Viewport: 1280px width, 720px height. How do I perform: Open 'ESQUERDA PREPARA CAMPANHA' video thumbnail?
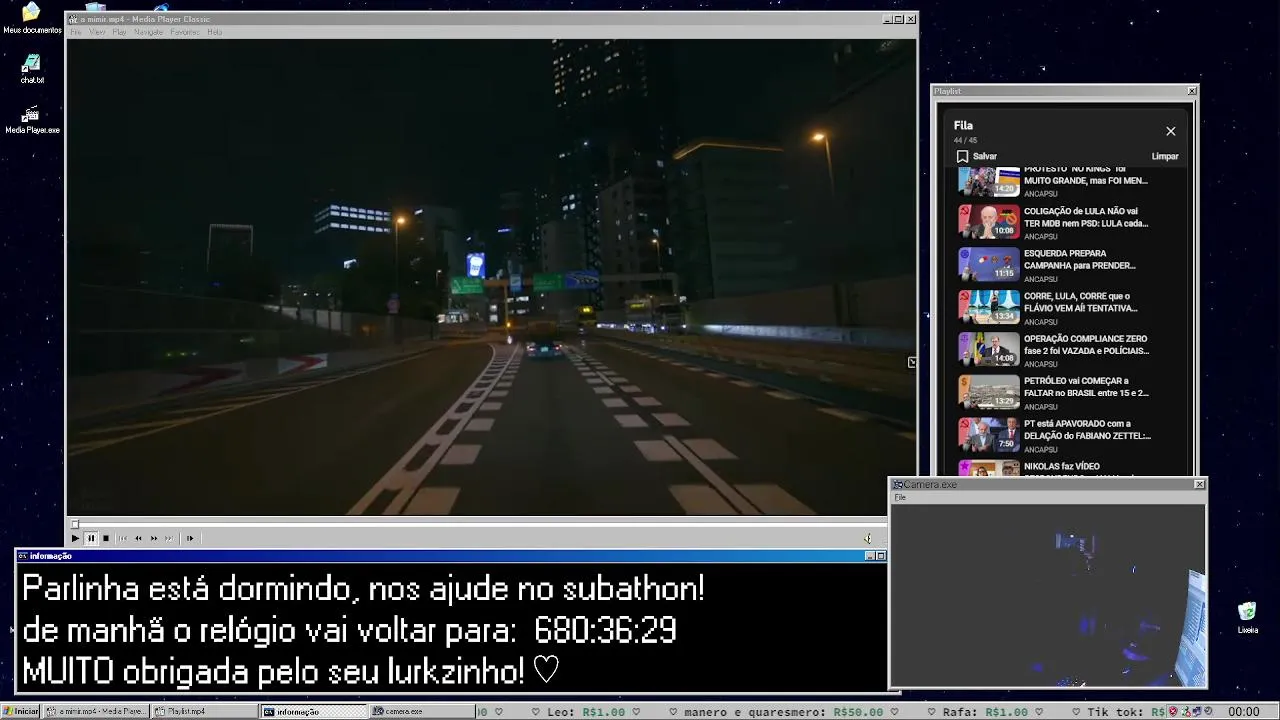[x=989, y=264]
